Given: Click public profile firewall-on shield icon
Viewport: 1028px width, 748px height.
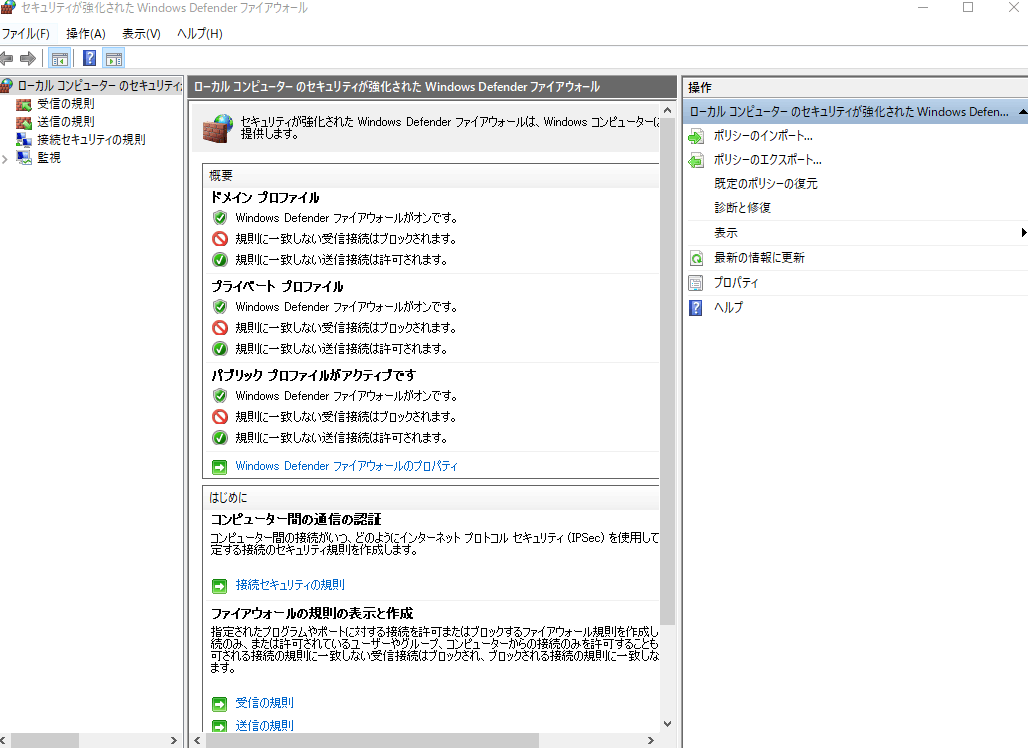Looking at the screenshot, I should click(220, 396).
